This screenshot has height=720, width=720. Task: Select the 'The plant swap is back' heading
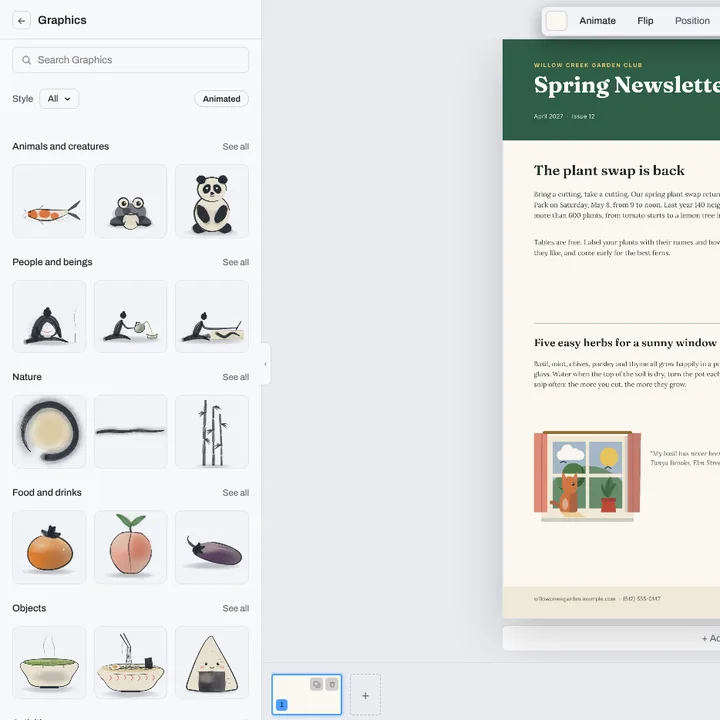tap(609, 170)
